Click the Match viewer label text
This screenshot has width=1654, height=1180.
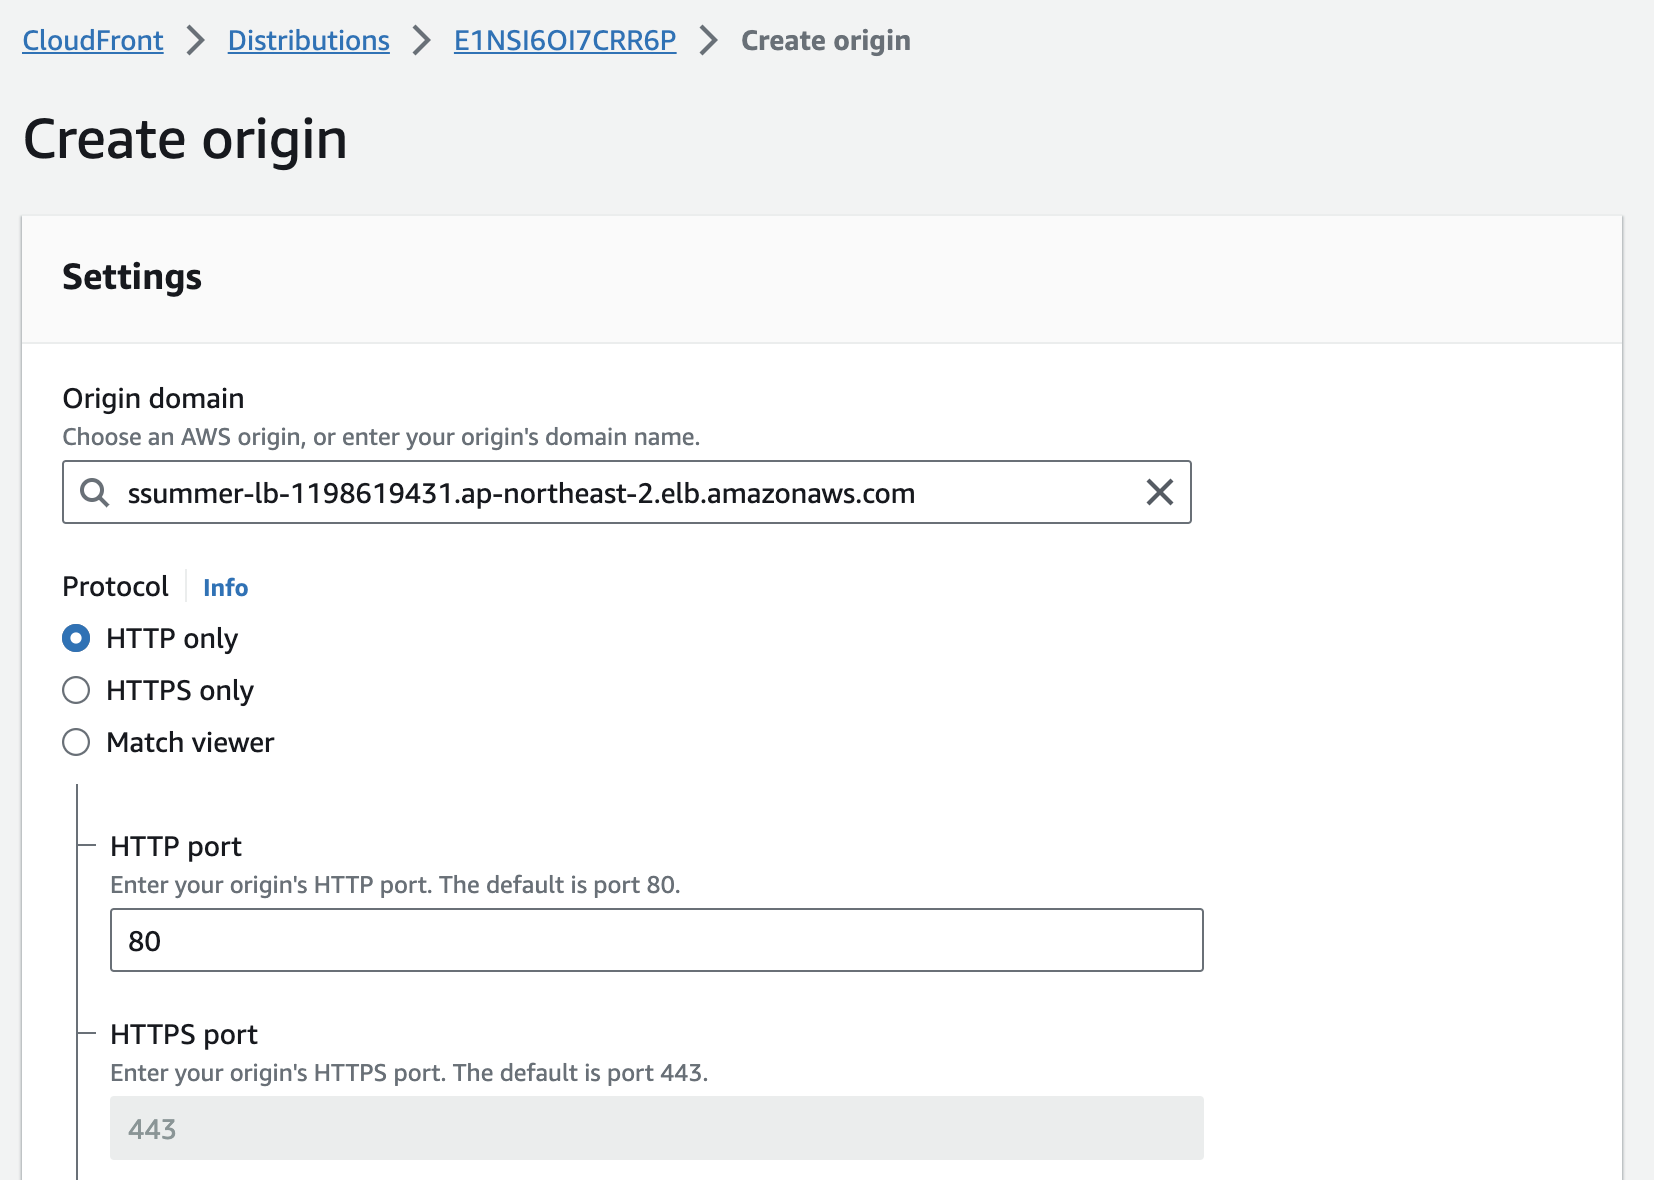(x=190, y=742)
